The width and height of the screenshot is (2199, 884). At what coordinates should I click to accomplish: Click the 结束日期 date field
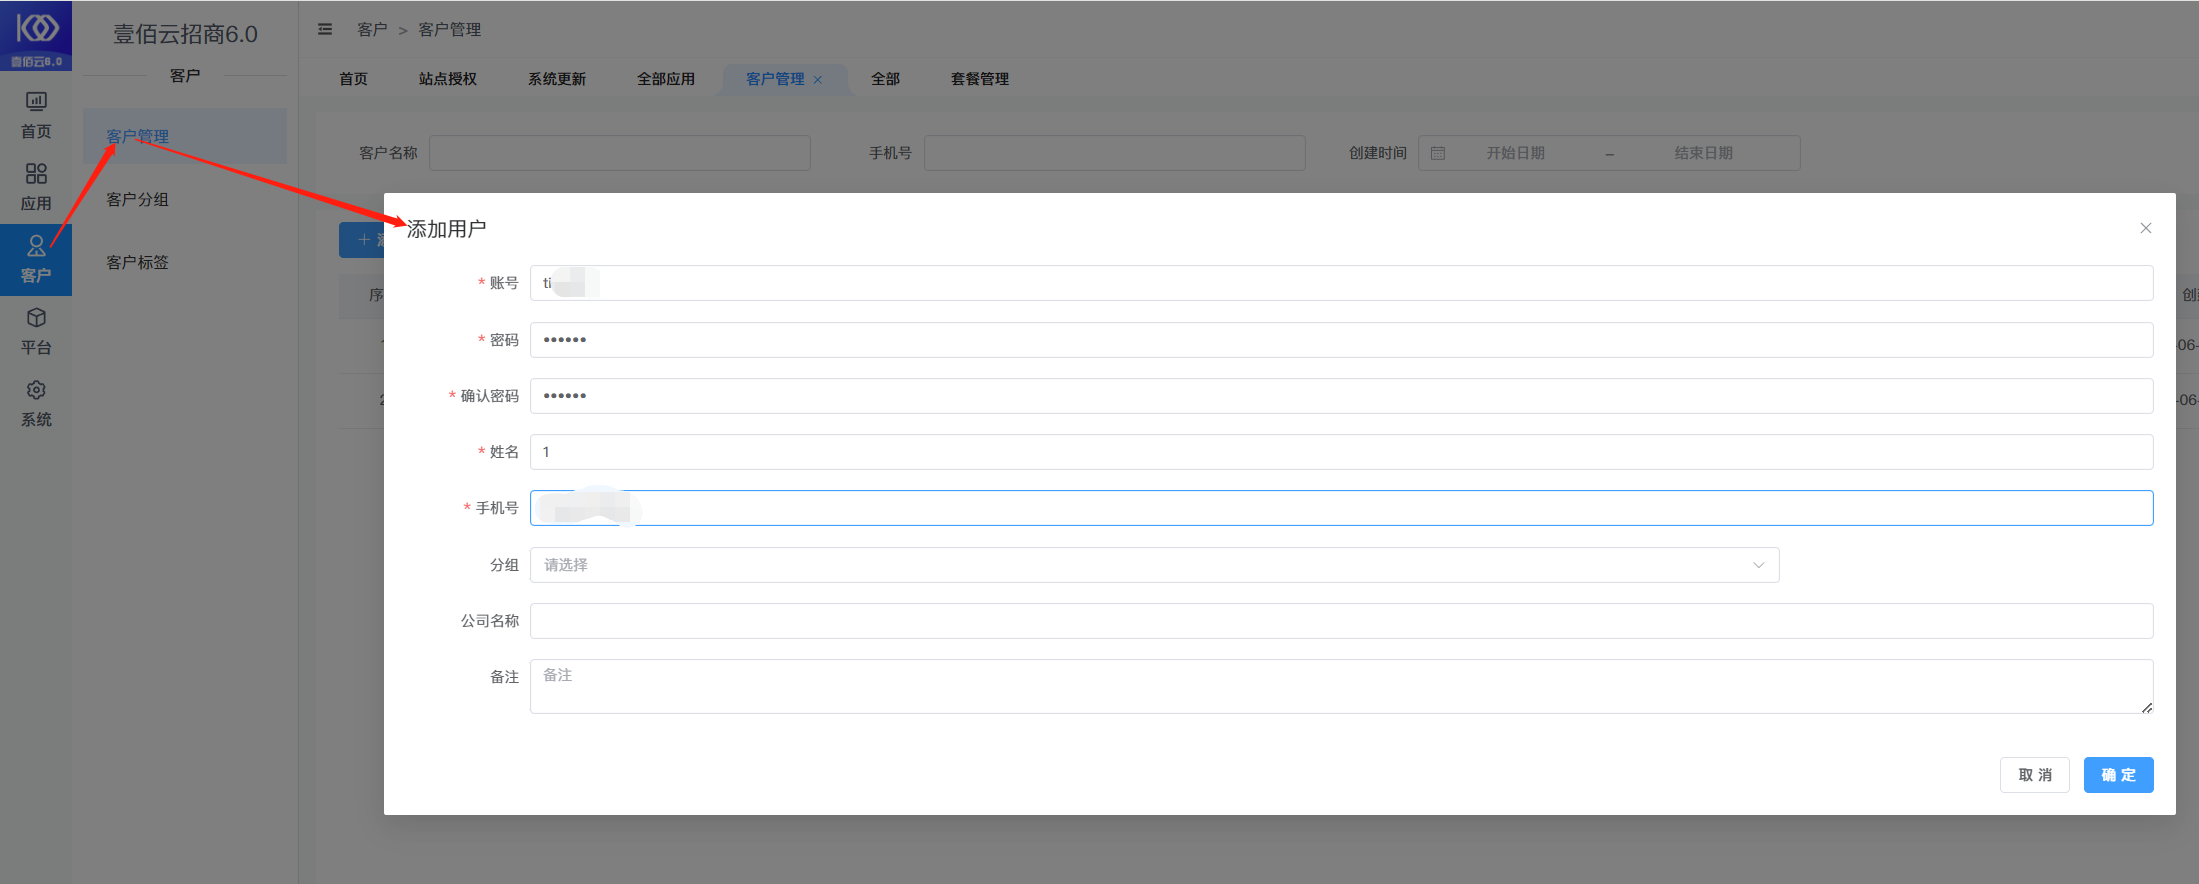pyautogui.click(x=1703, y=153)
